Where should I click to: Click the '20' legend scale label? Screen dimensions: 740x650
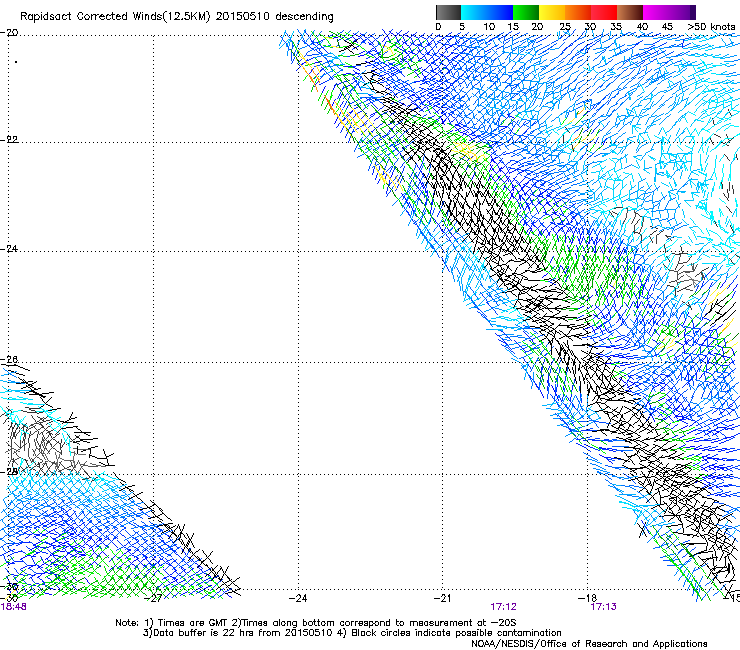(537, 27)
